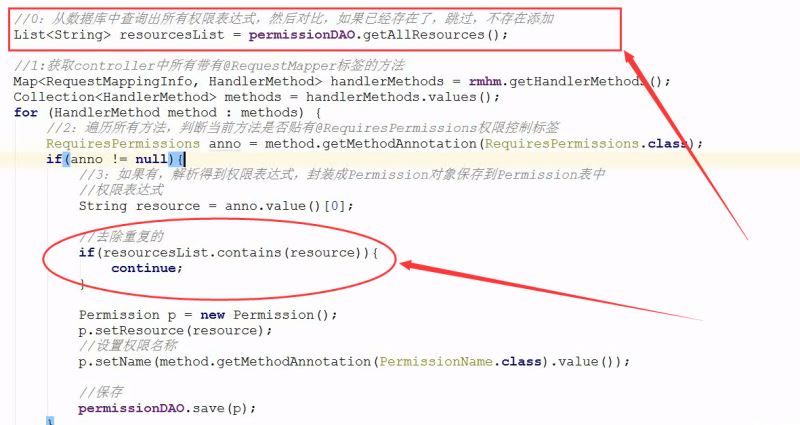
Task: Click RequiresPermissions type before anno
Action: [122, 144]
